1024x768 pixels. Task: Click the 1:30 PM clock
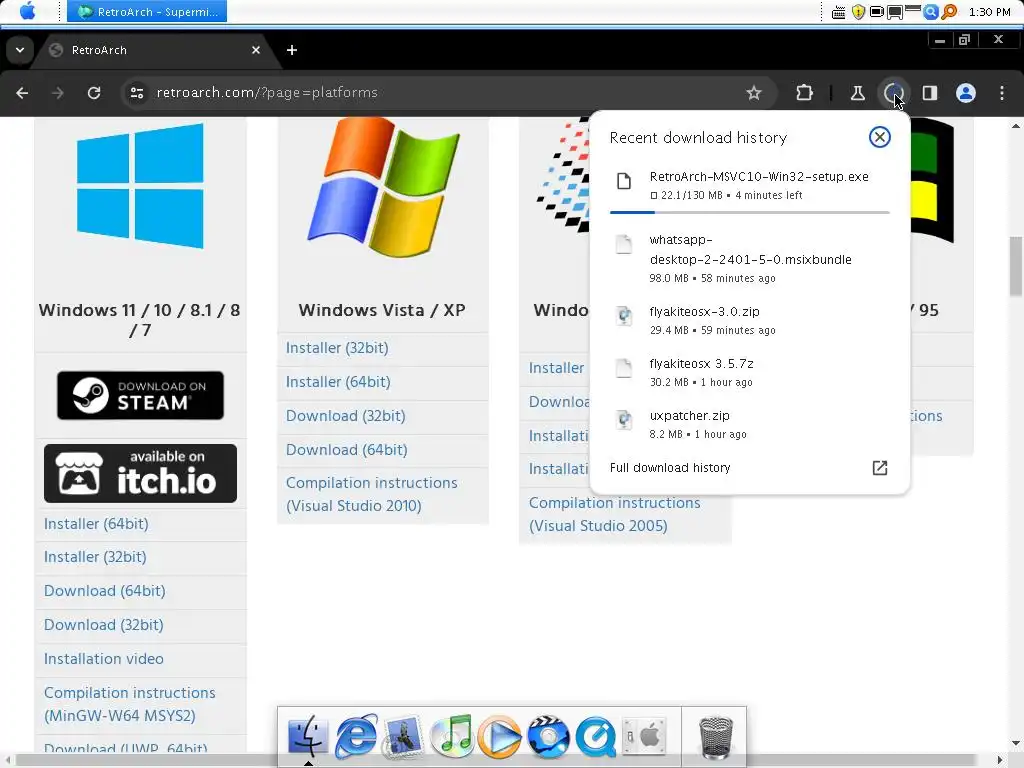(989, 12)
